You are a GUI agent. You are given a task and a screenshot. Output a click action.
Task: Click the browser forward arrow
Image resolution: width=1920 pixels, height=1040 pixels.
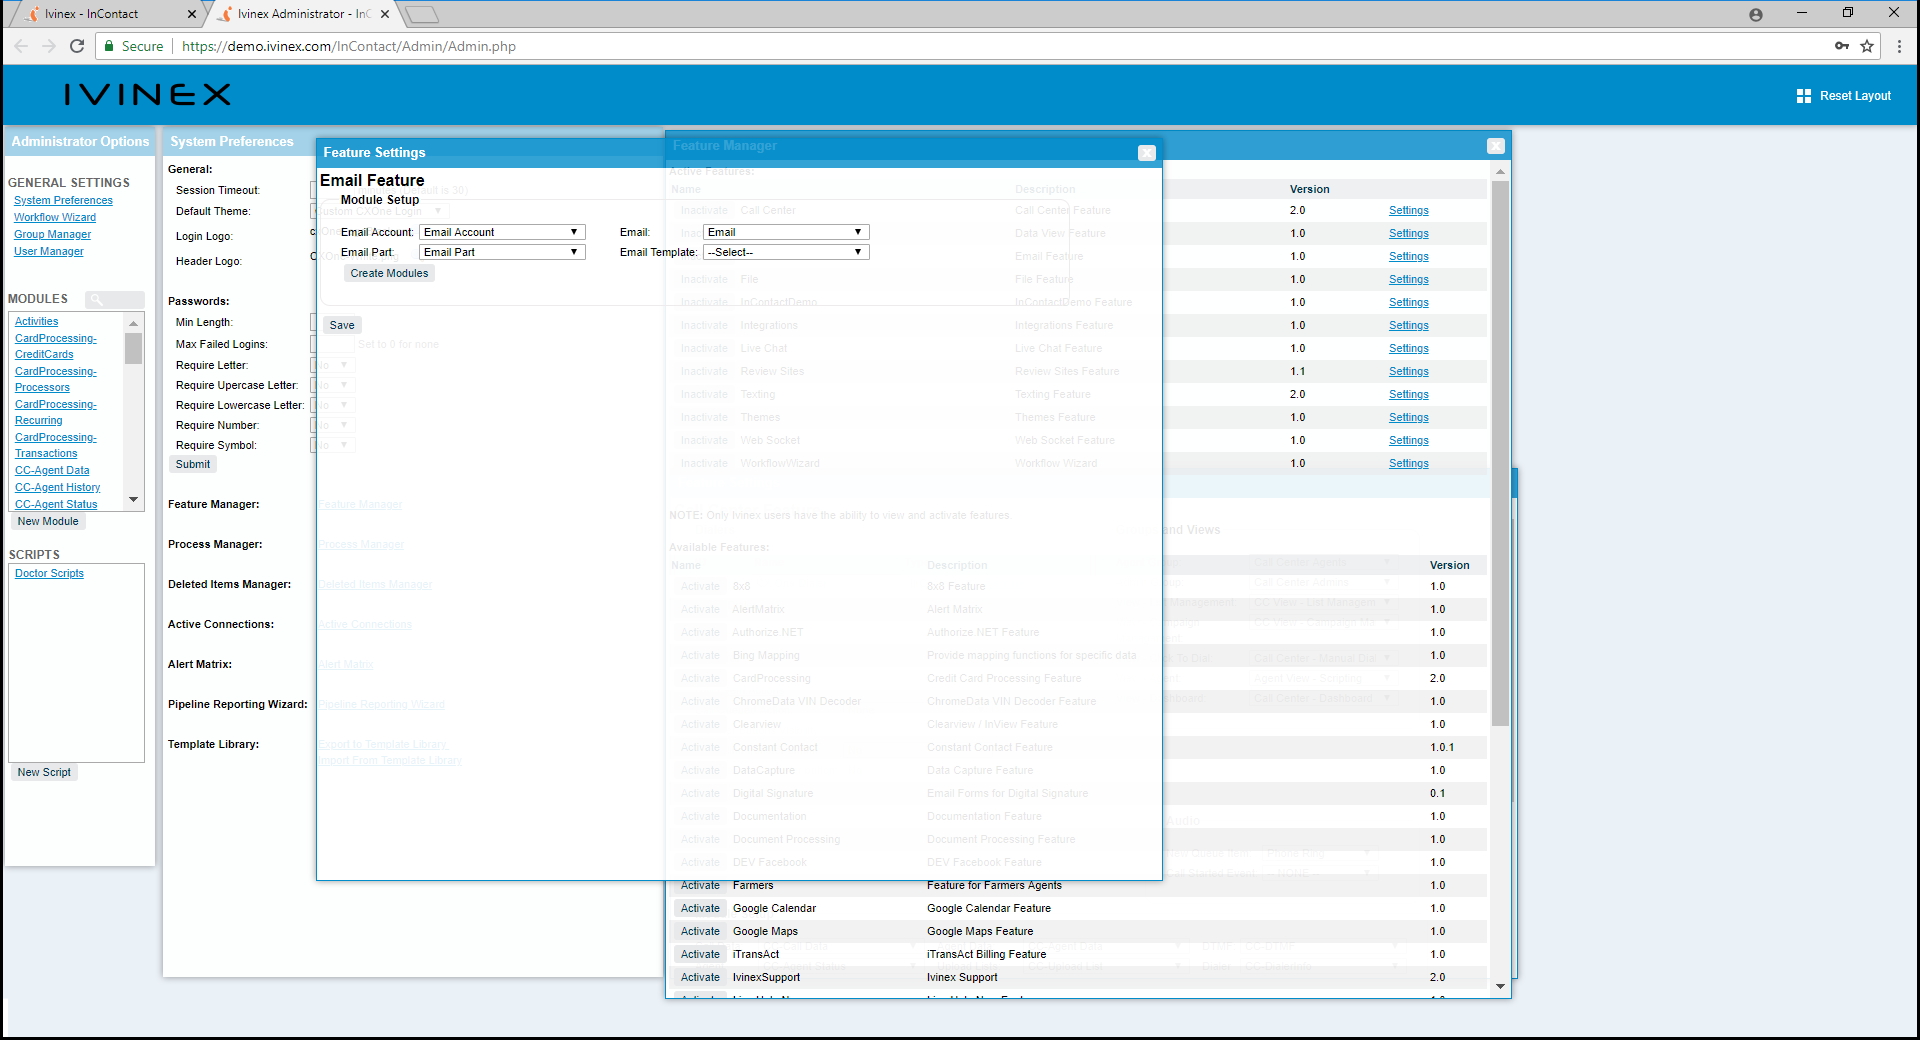pos(49,46)
